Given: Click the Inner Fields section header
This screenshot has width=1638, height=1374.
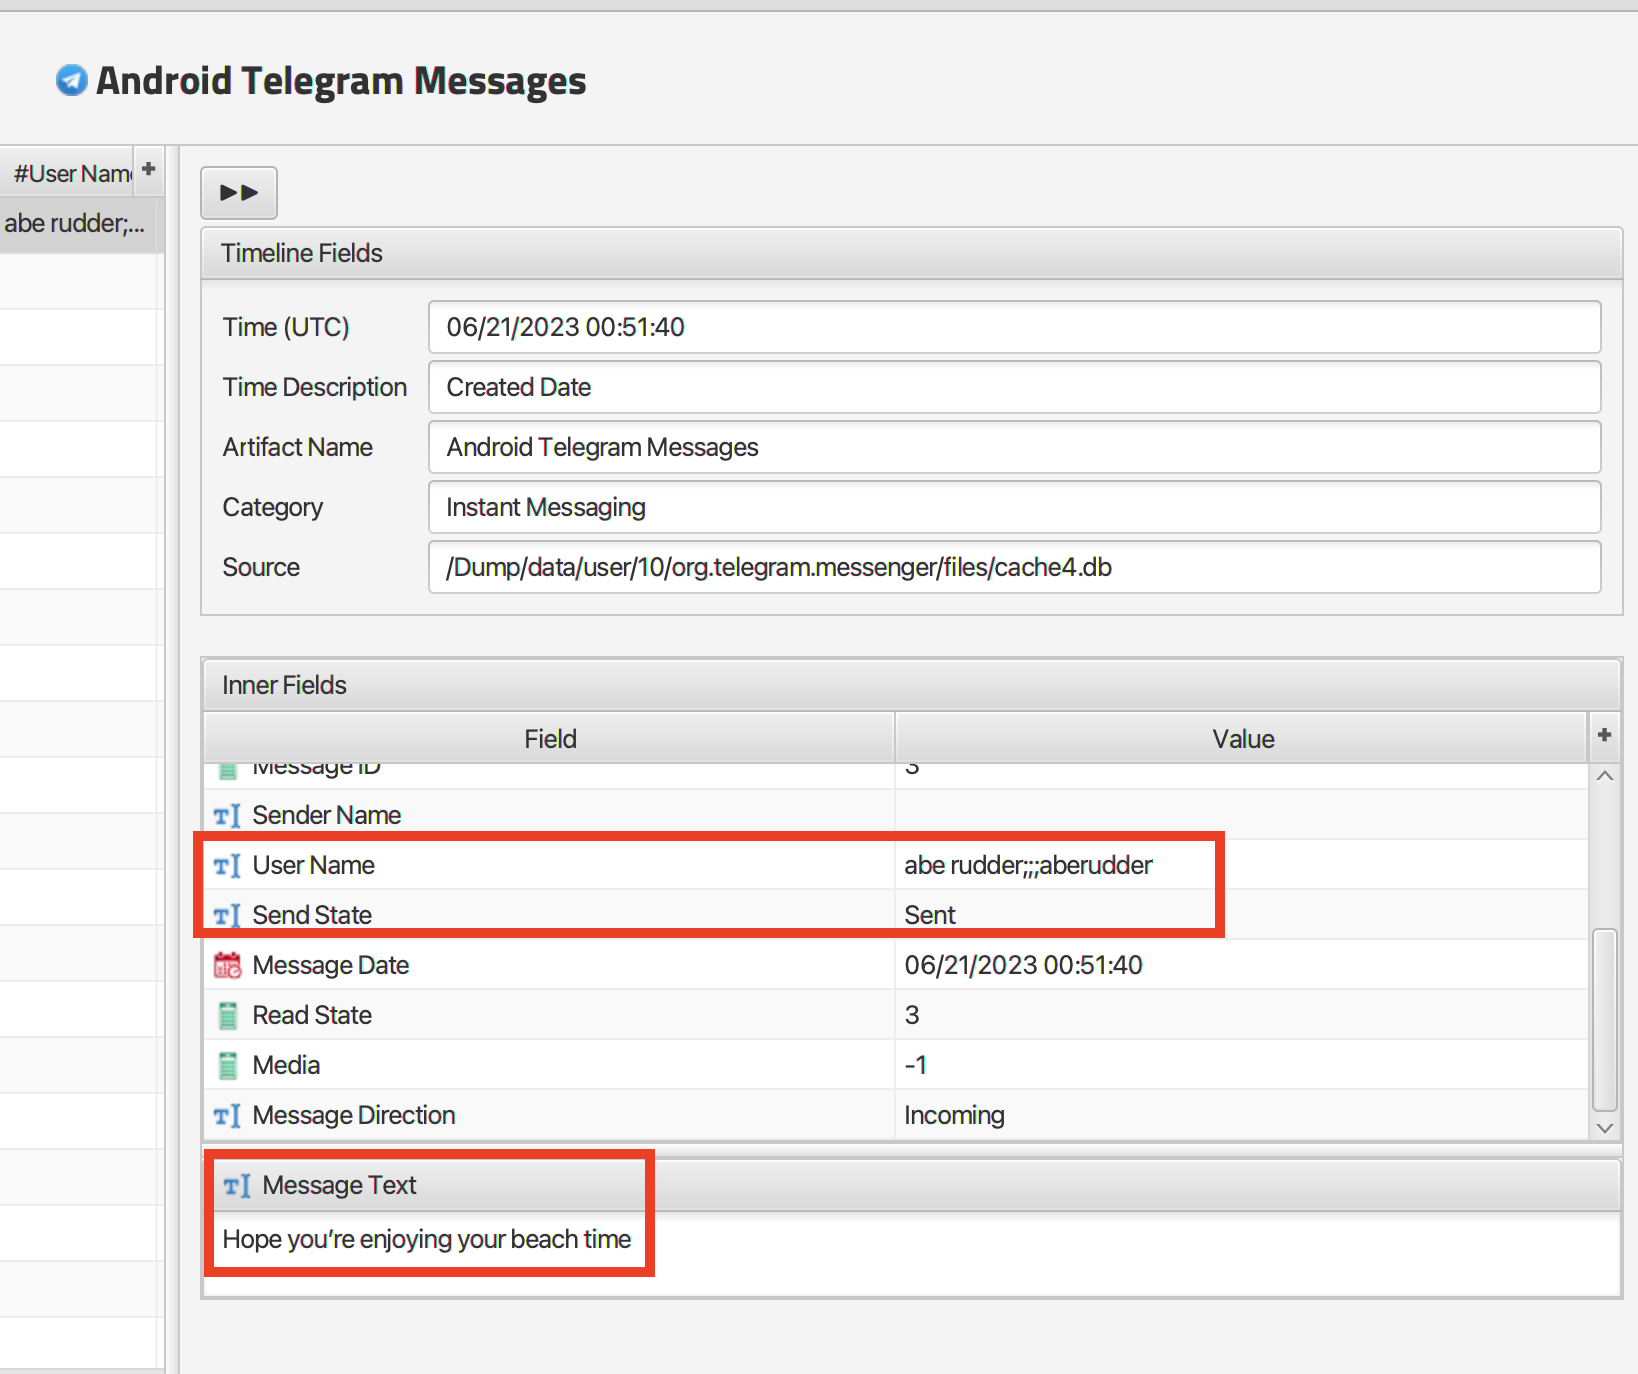Looking at the screenshot, I should [x=911, y=685].
